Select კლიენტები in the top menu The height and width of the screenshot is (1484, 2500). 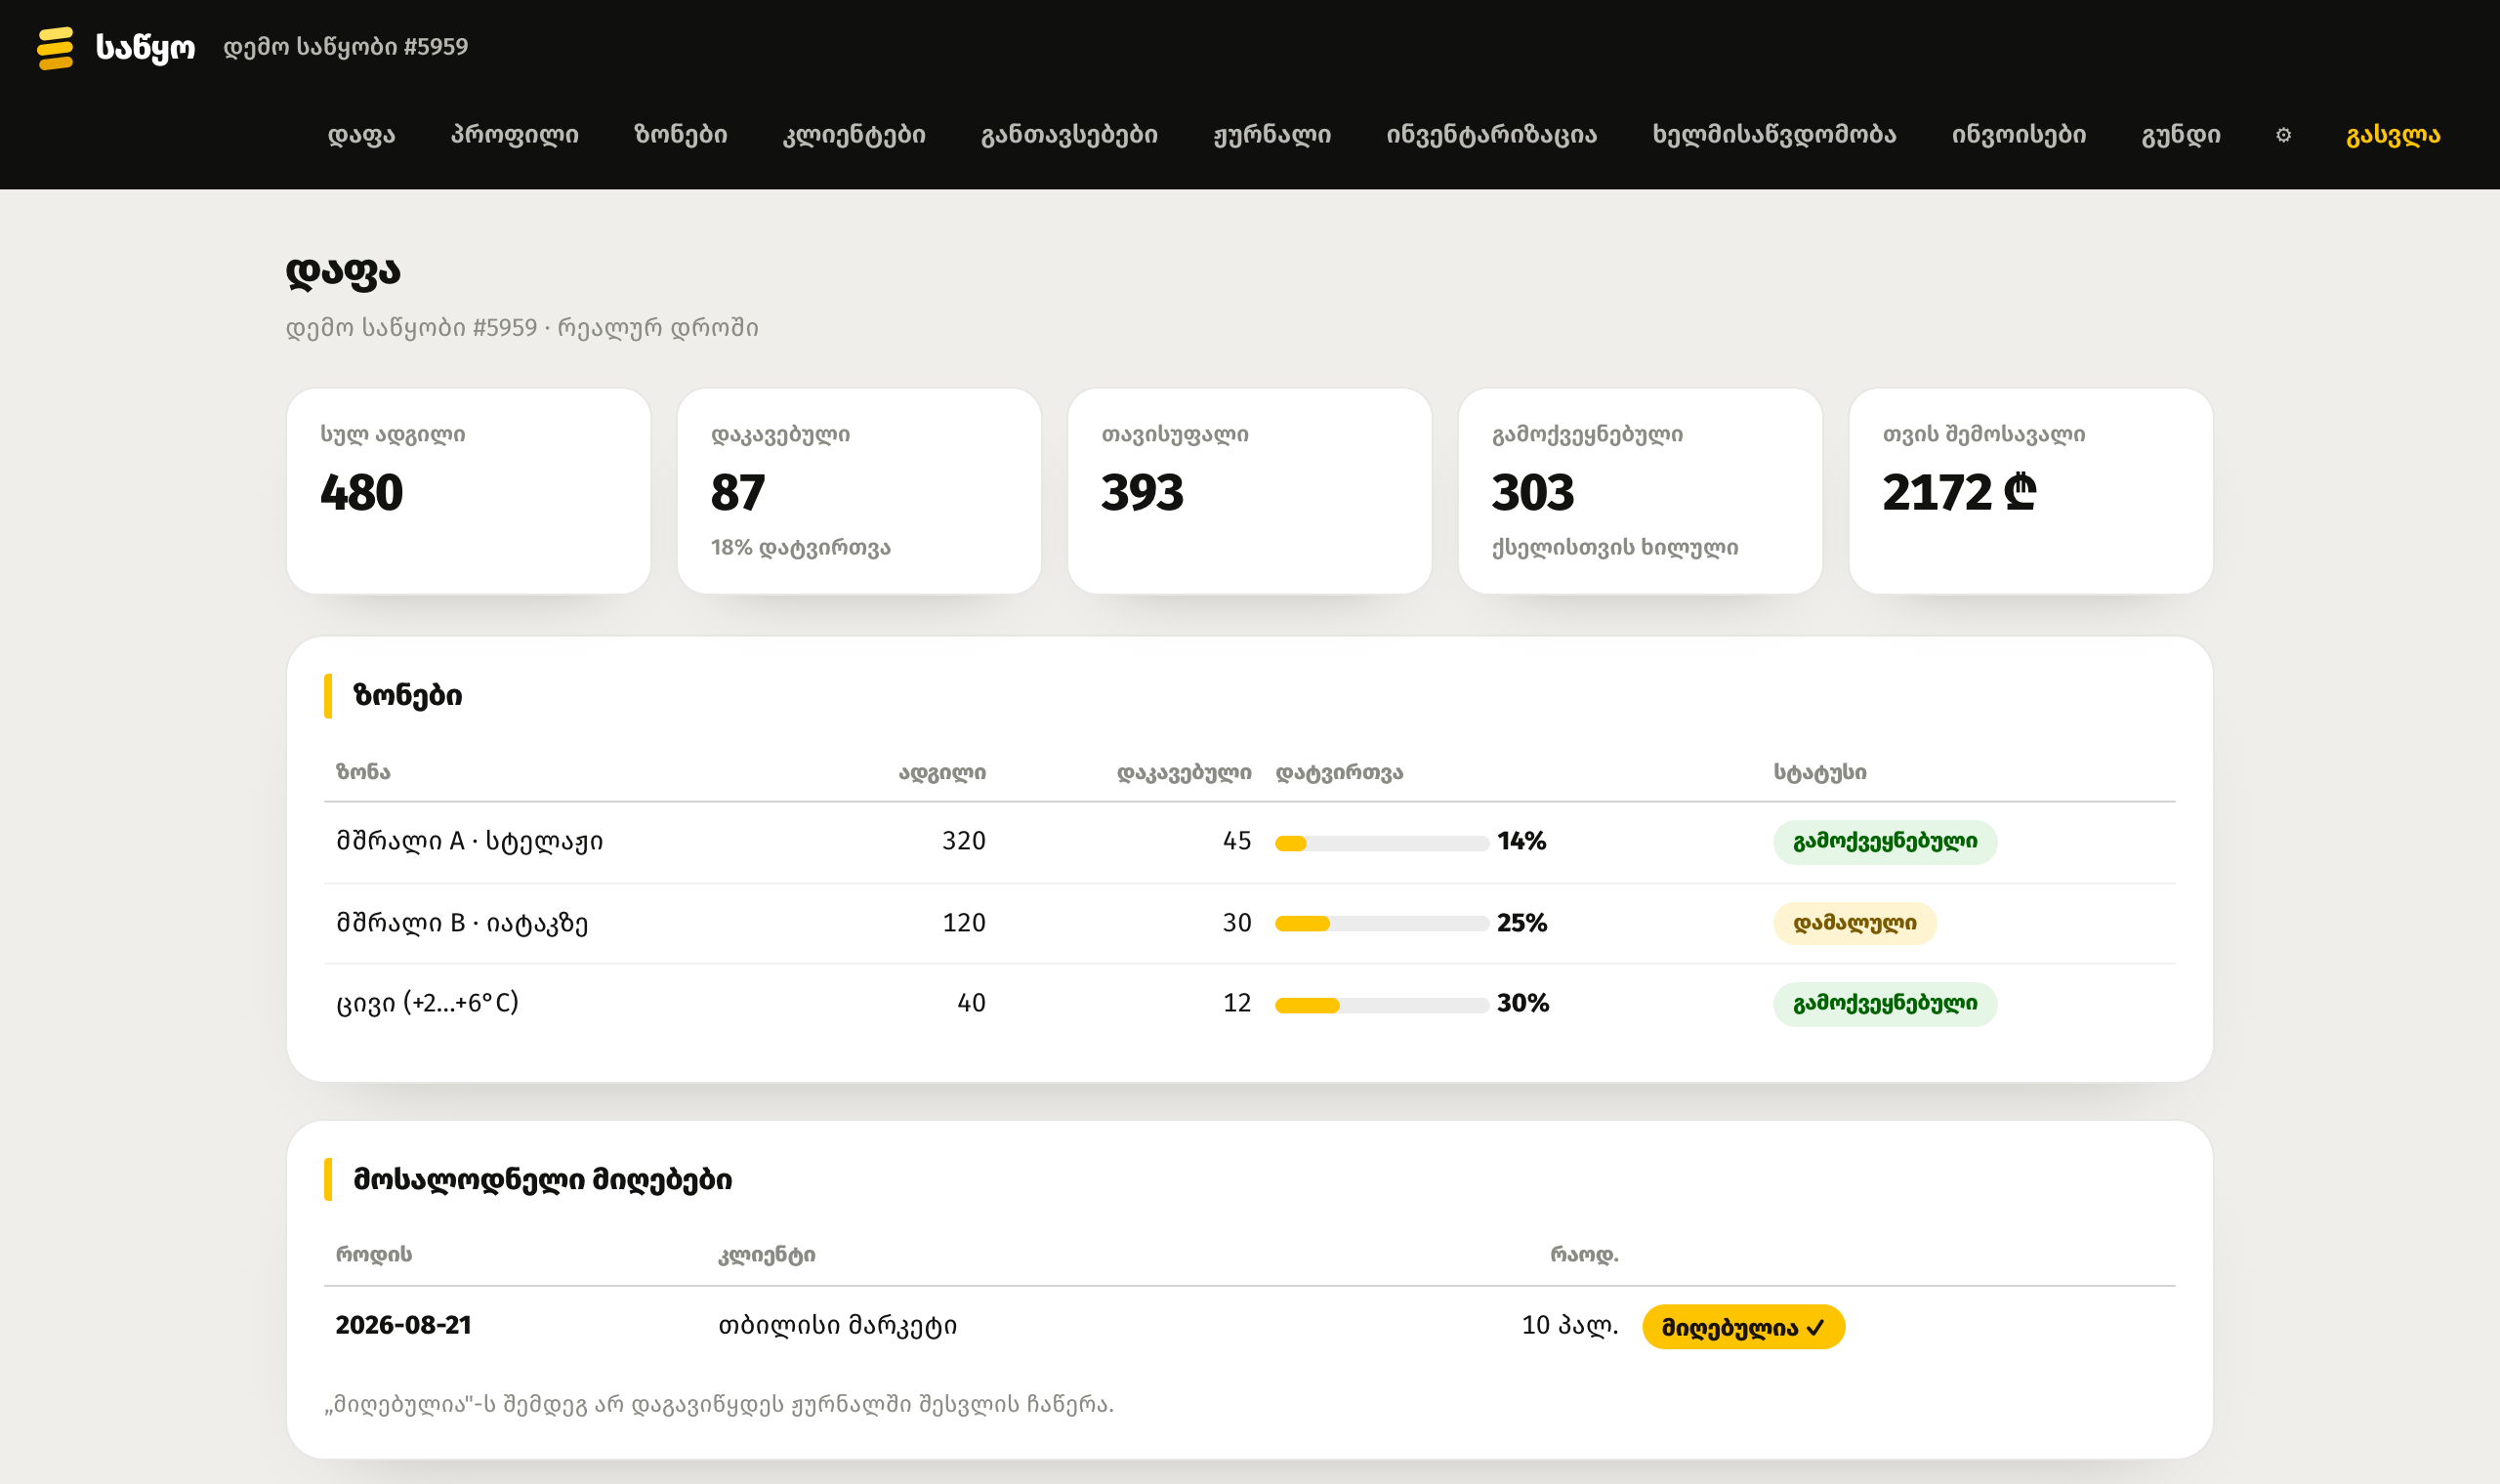(x=854, y=135)
